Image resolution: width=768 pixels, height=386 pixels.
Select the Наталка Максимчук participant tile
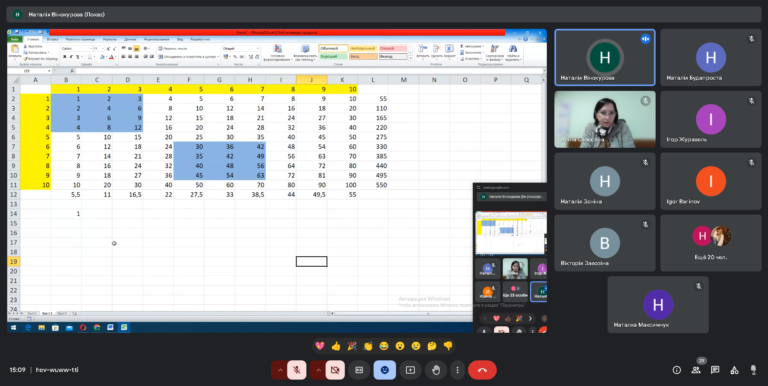(658, 304)
